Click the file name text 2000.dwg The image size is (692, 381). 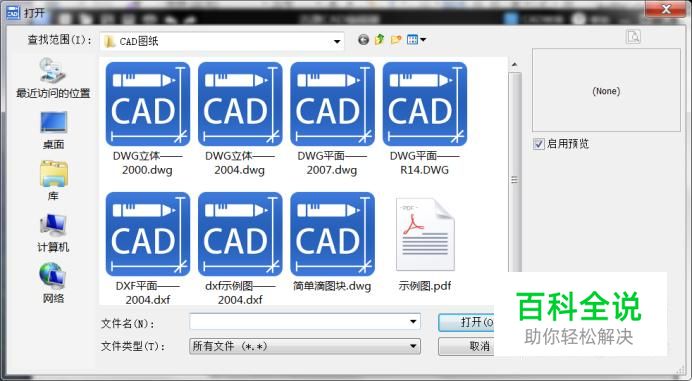tap(147, 170)
